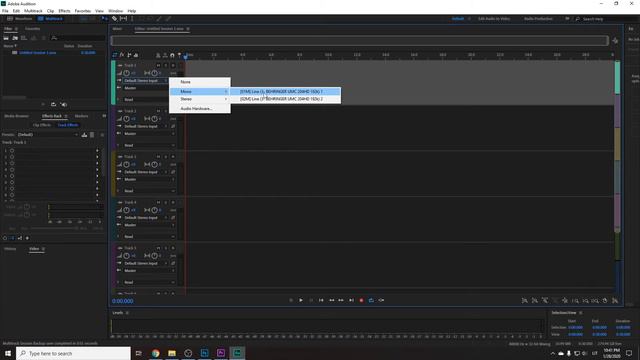Toggle Loop Playback button
640x360 pixels.
pos(371,300)
